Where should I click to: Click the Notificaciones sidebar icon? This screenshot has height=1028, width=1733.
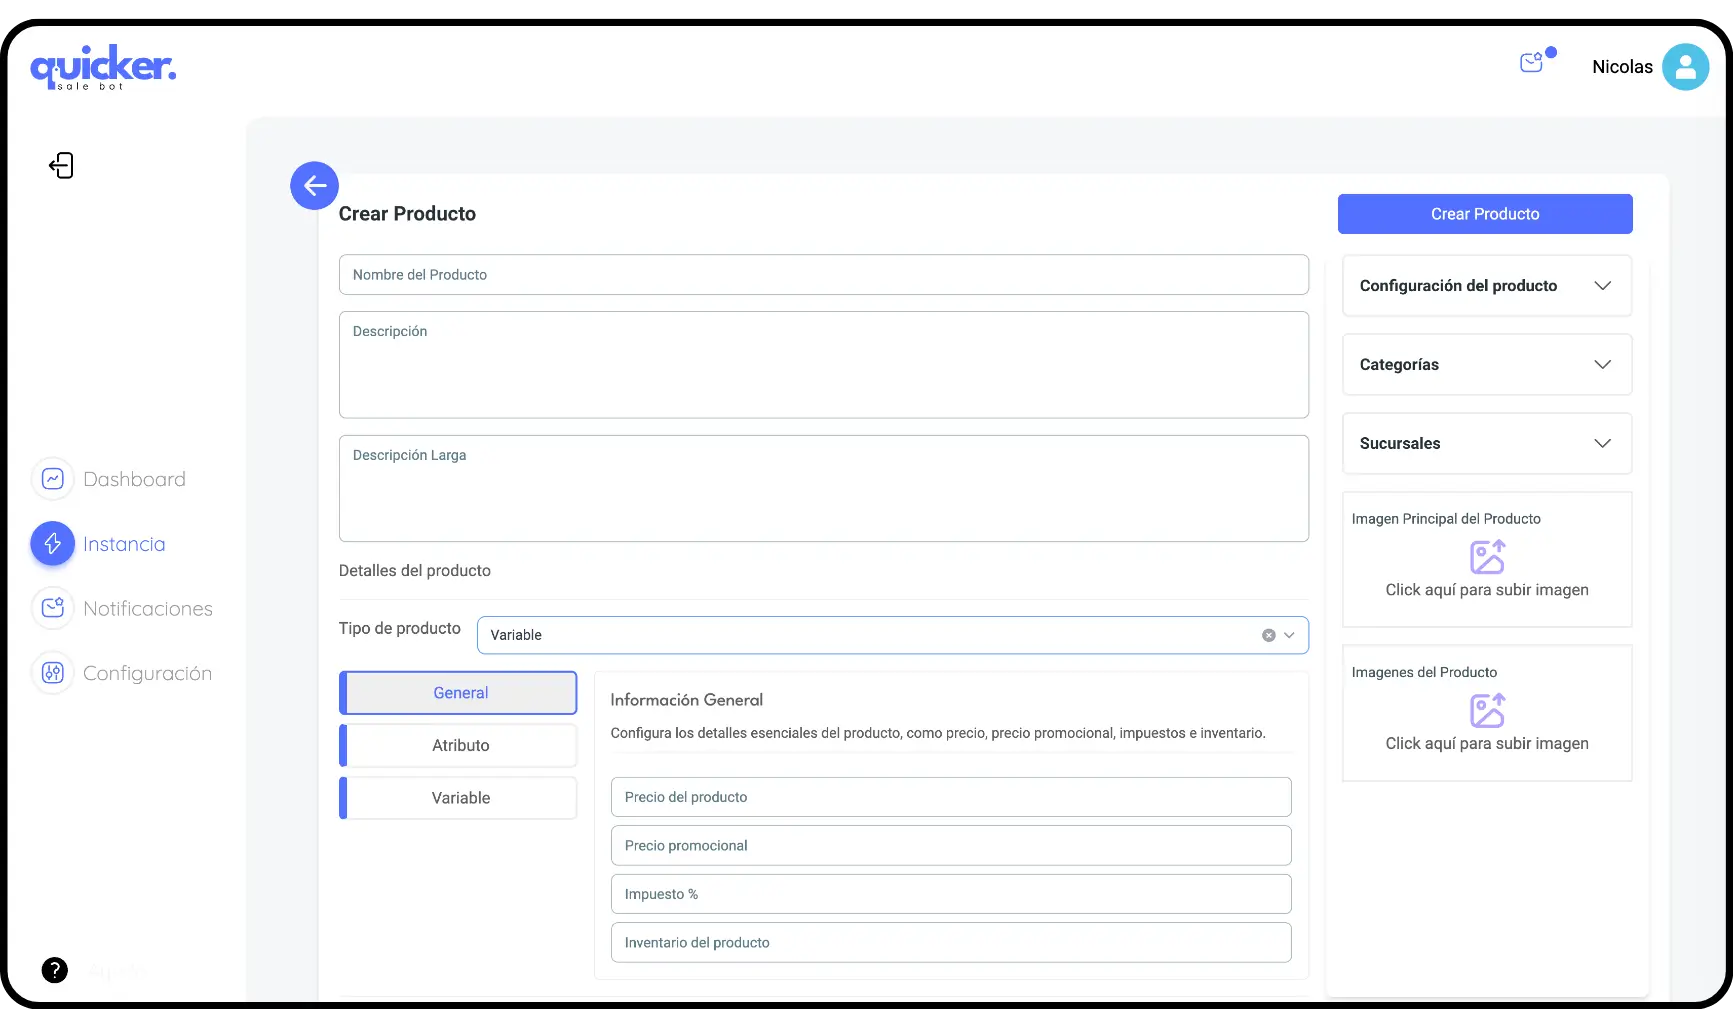pyautogui.click(x=53, y=608)
